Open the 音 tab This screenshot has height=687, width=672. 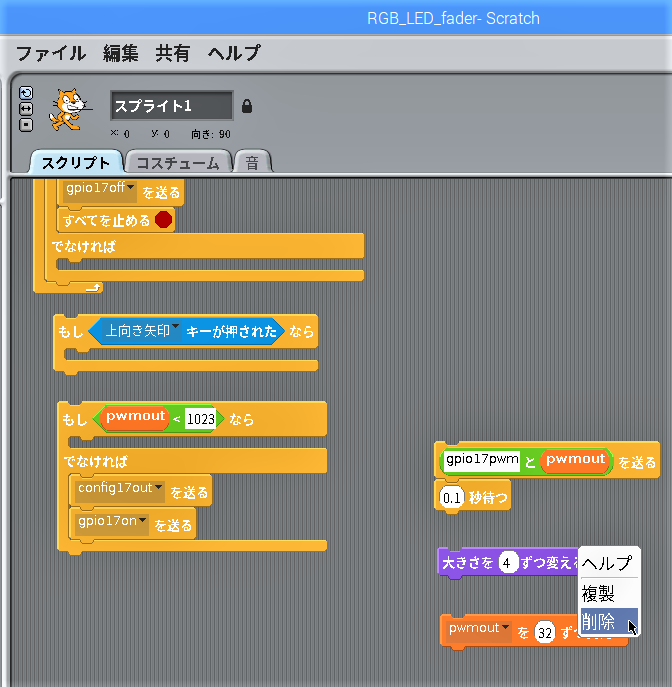(252, 162)
